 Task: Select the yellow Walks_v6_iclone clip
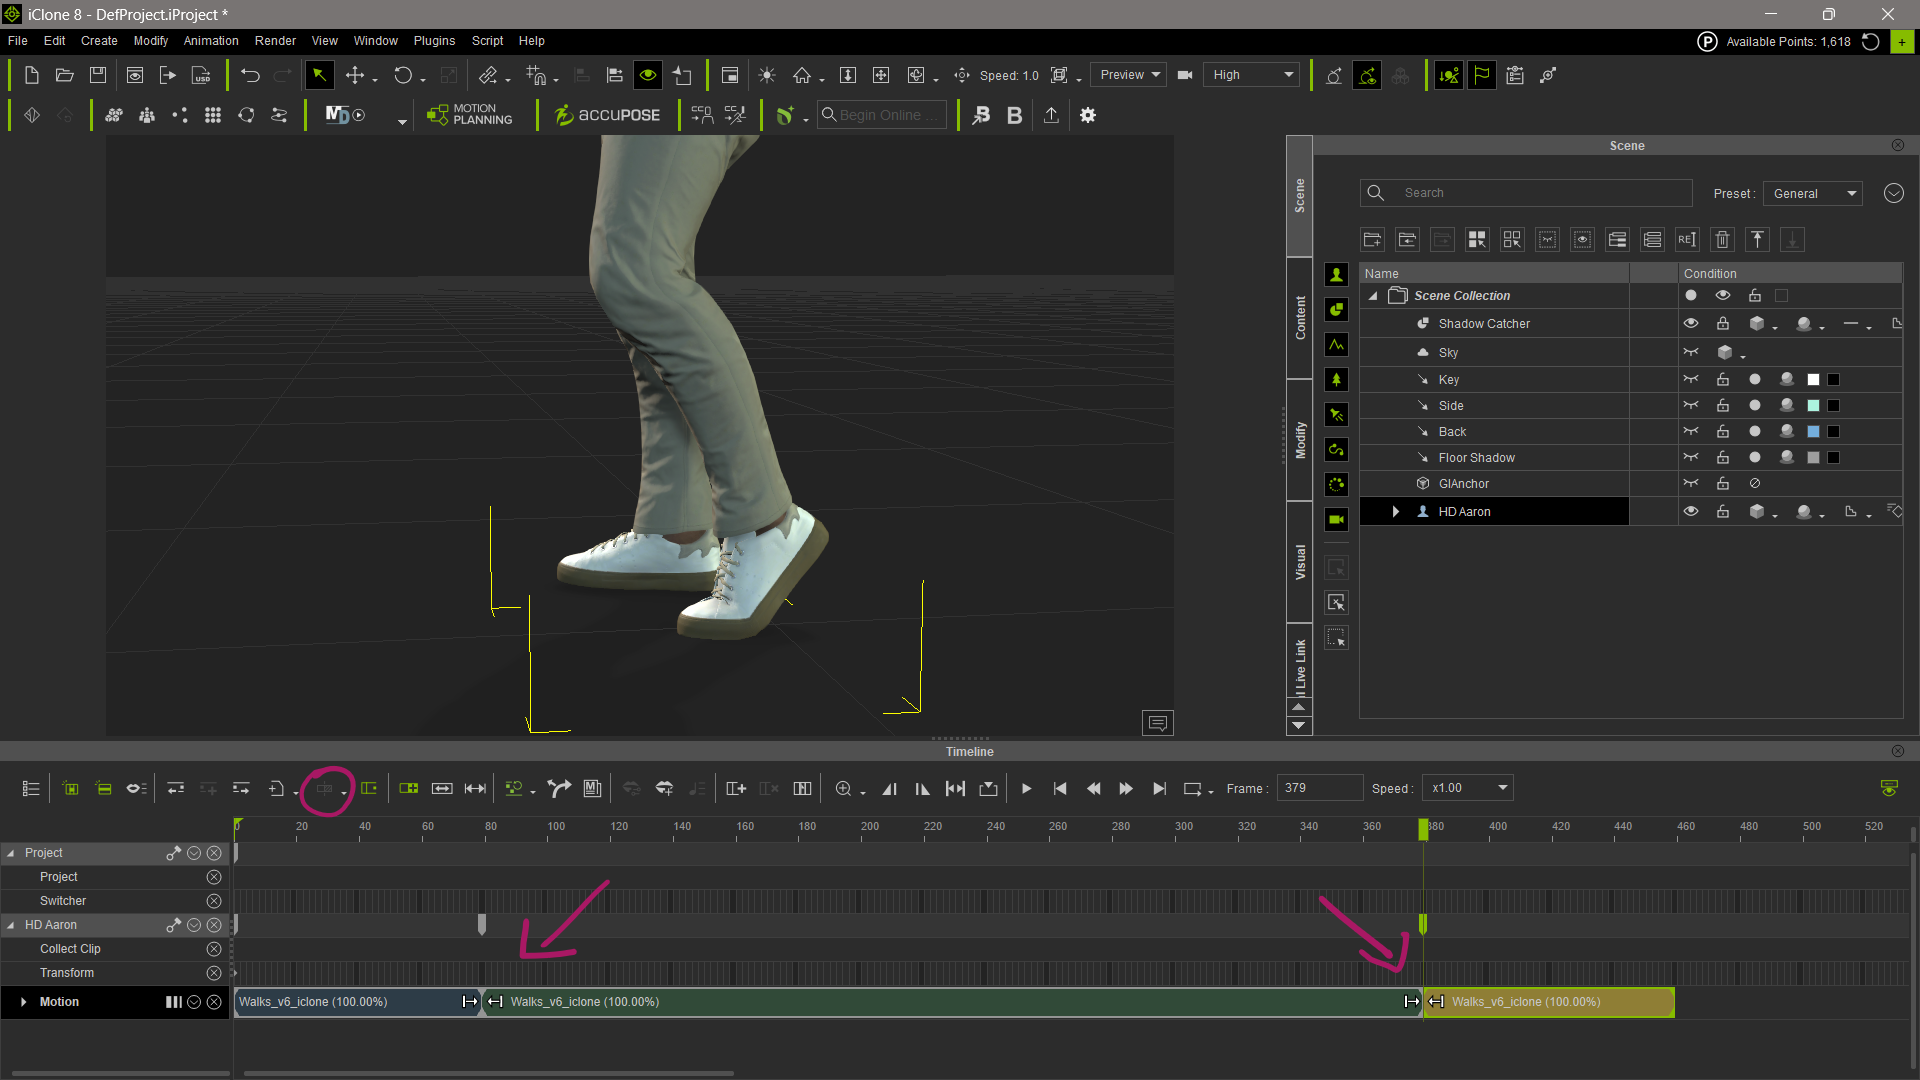[x=1550, y=1002]
